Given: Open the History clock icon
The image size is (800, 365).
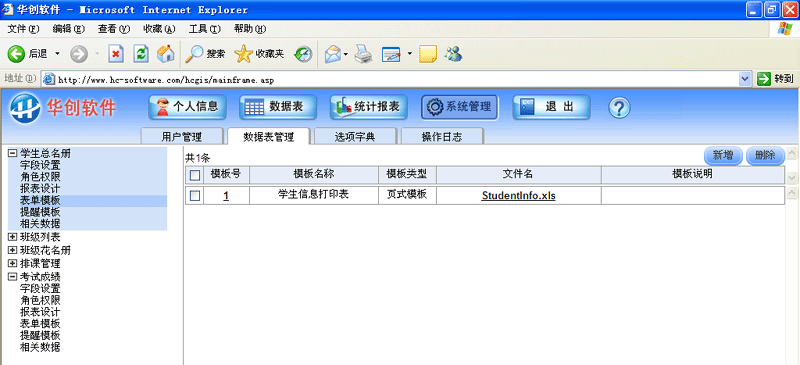Looking at the screenshot, I should (x=304, y=54).
